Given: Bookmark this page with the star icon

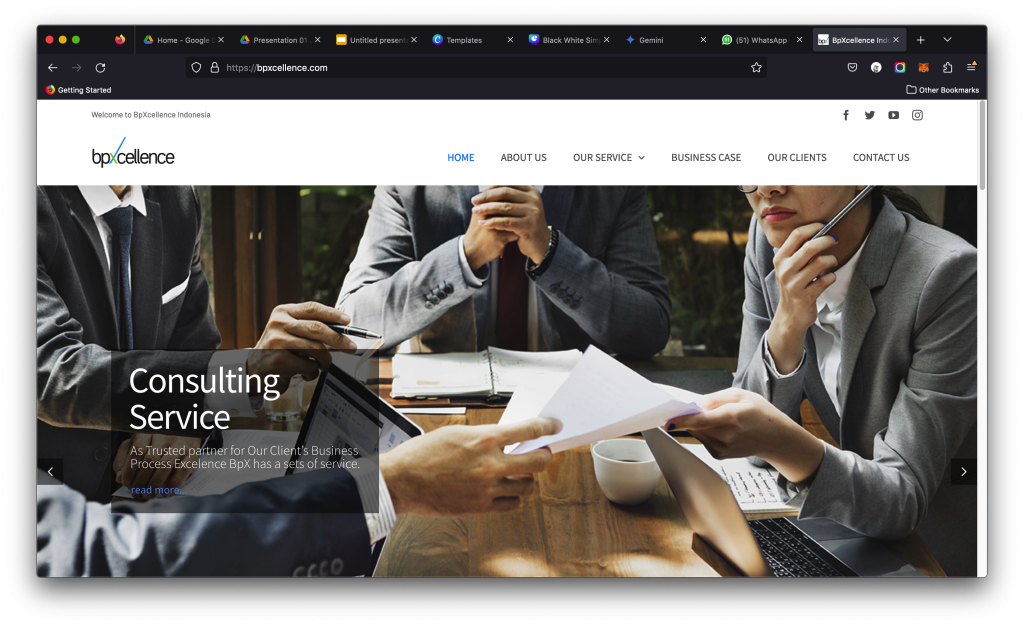Looking at the screenshot, I should [x=756, y=67].
